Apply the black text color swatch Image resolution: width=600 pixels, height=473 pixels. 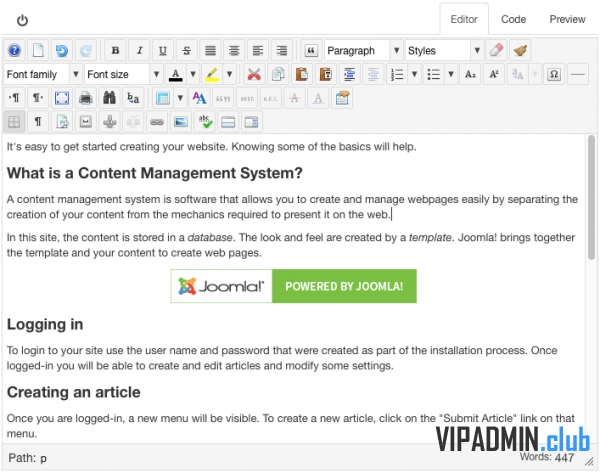(x=176, y=74)
